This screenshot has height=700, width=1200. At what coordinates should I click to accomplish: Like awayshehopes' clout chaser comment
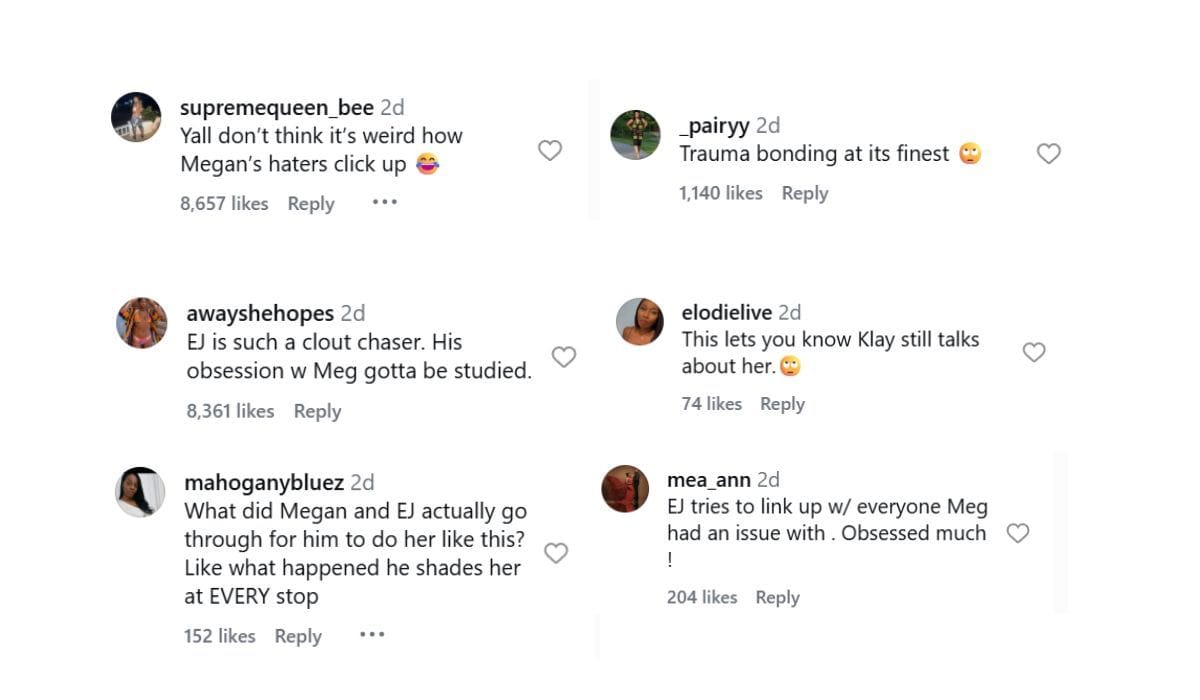click(x=564, y=357)
